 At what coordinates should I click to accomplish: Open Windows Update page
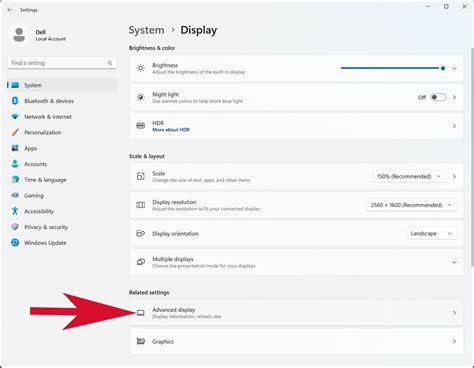coord(62,242)
